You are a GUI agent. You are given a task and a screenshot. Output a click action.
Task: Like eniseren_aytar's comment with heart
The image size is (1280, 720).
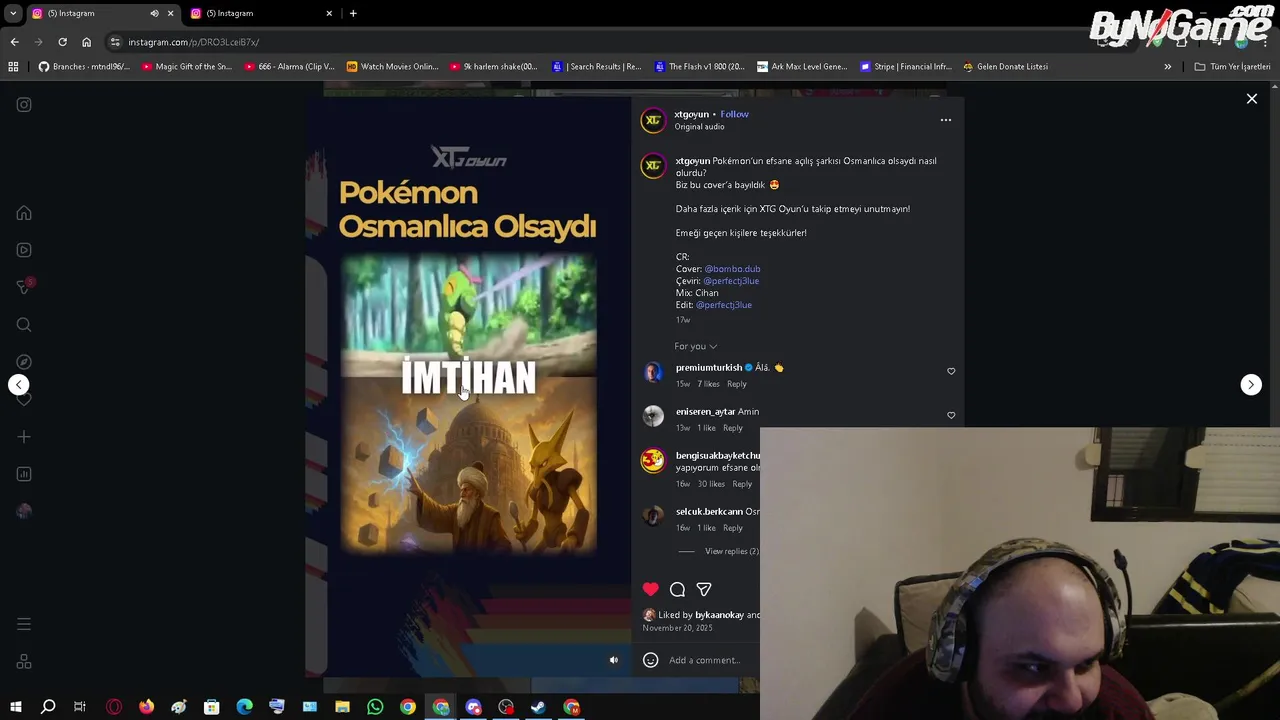[951, 415]
